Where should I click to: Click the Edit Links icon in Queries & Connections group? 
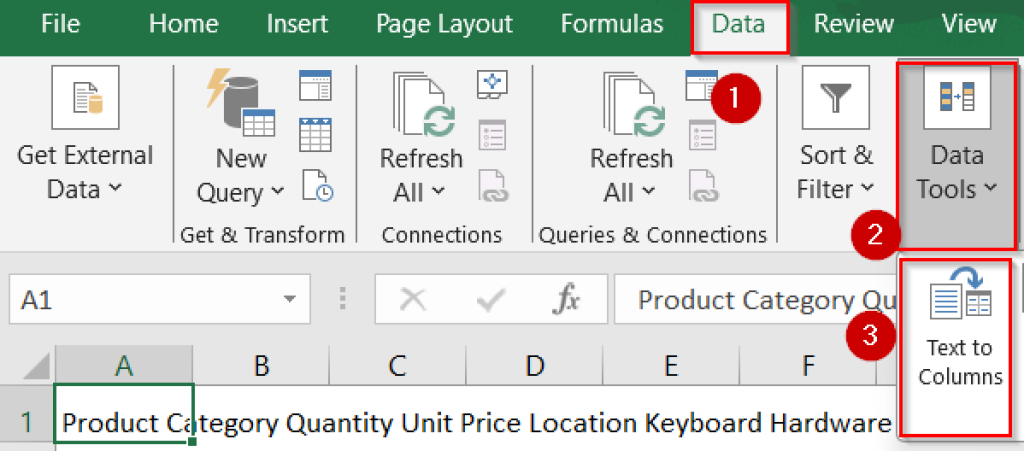pos(704,185)
